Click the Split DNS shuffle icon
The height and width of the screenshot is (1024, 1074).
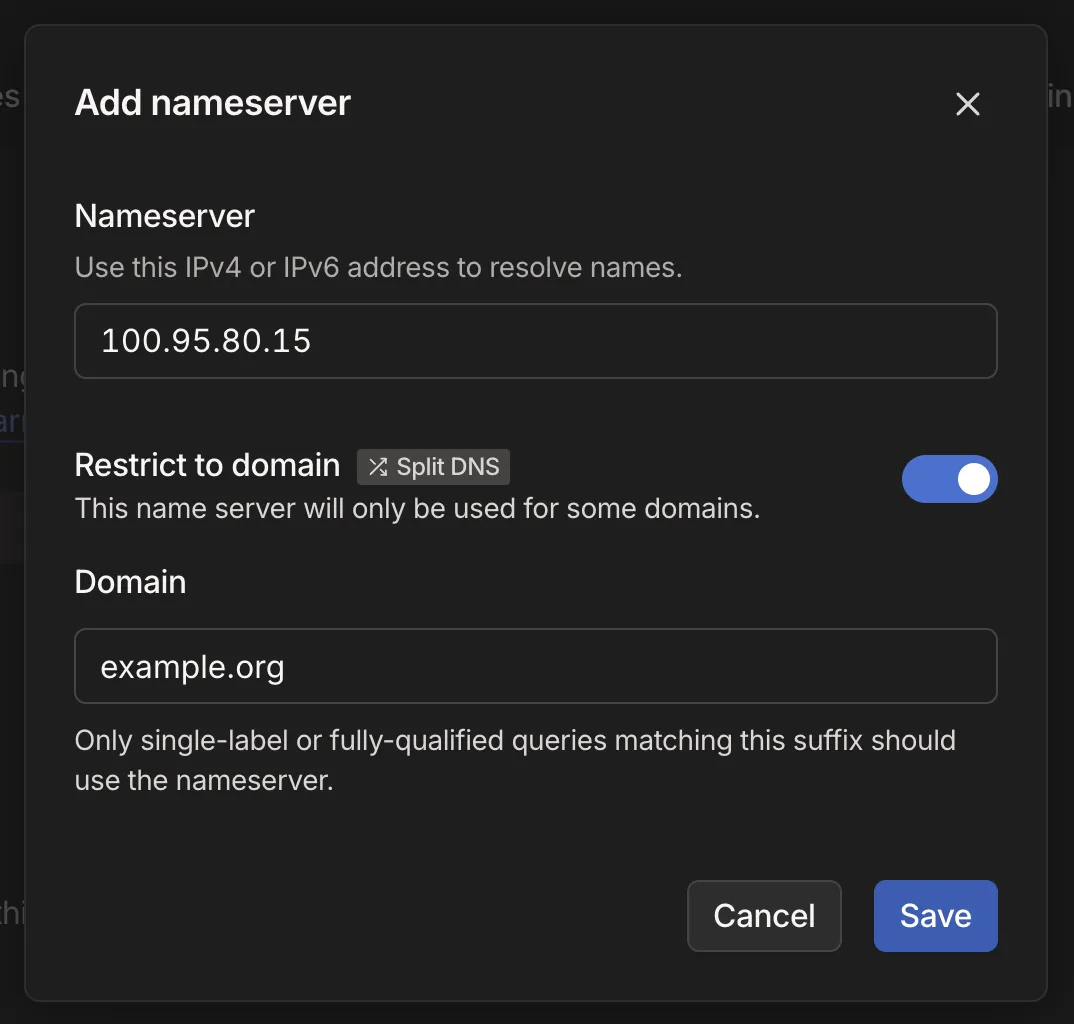coord(377,467)
